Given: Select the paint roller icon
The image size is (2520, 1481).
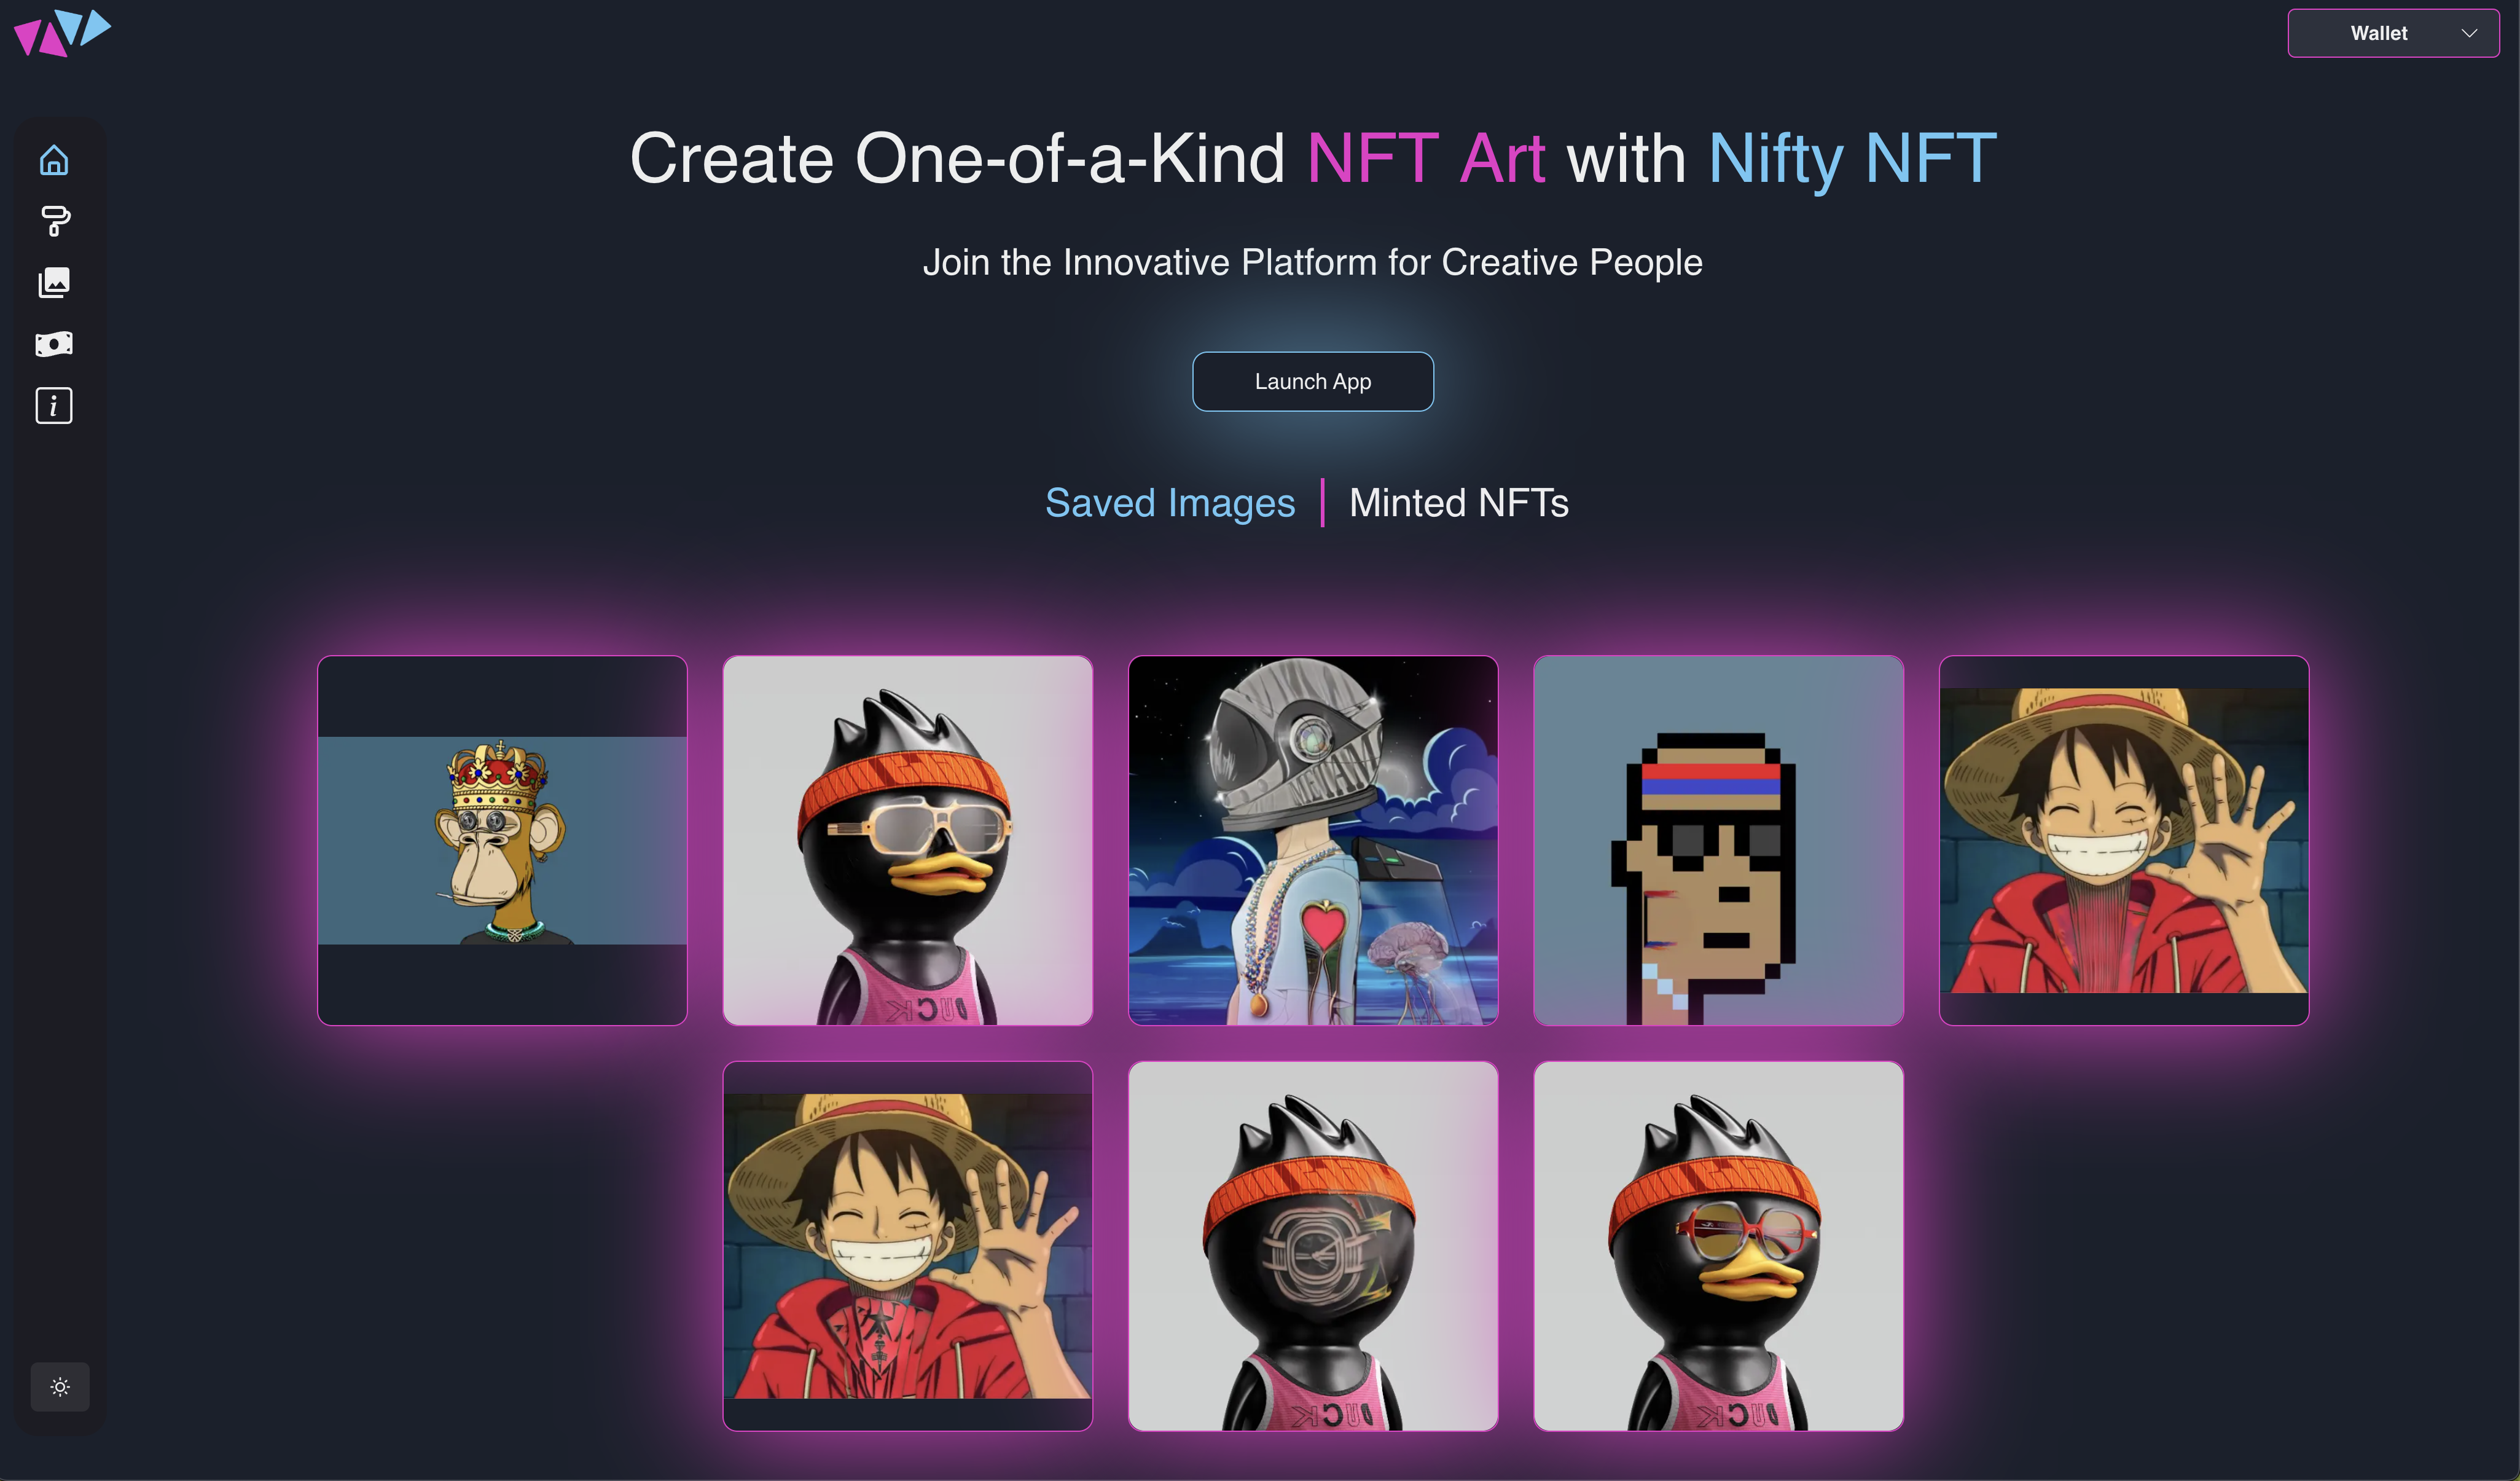Looking at the screenshot, I should tap(54, 221).
